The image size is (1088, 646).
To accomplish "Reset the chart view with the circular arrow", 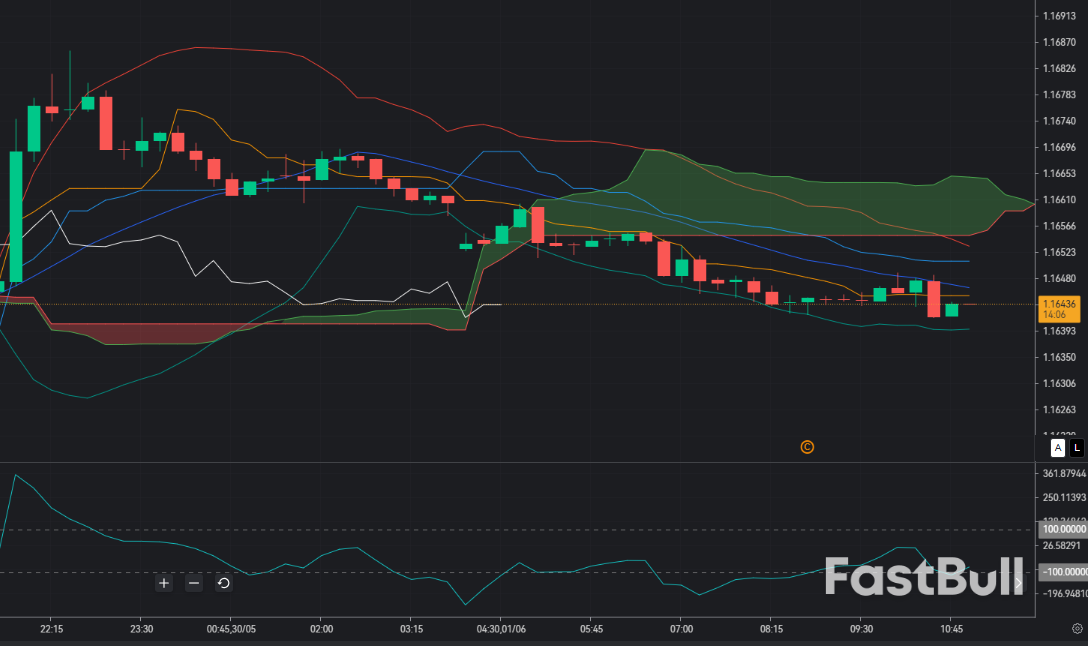I will (x=223, y=583).
